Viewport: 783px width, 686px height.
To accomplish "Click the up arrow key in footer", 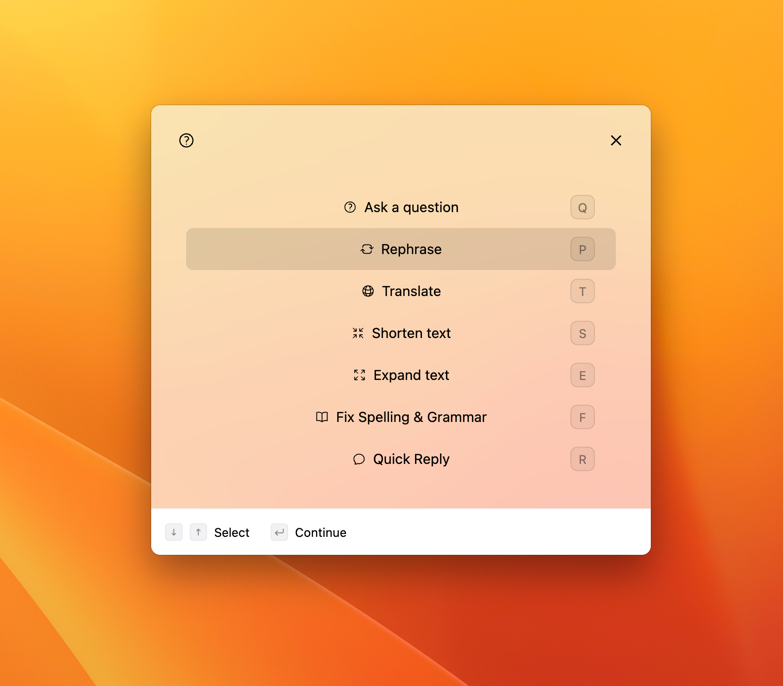I will (198, 532).
